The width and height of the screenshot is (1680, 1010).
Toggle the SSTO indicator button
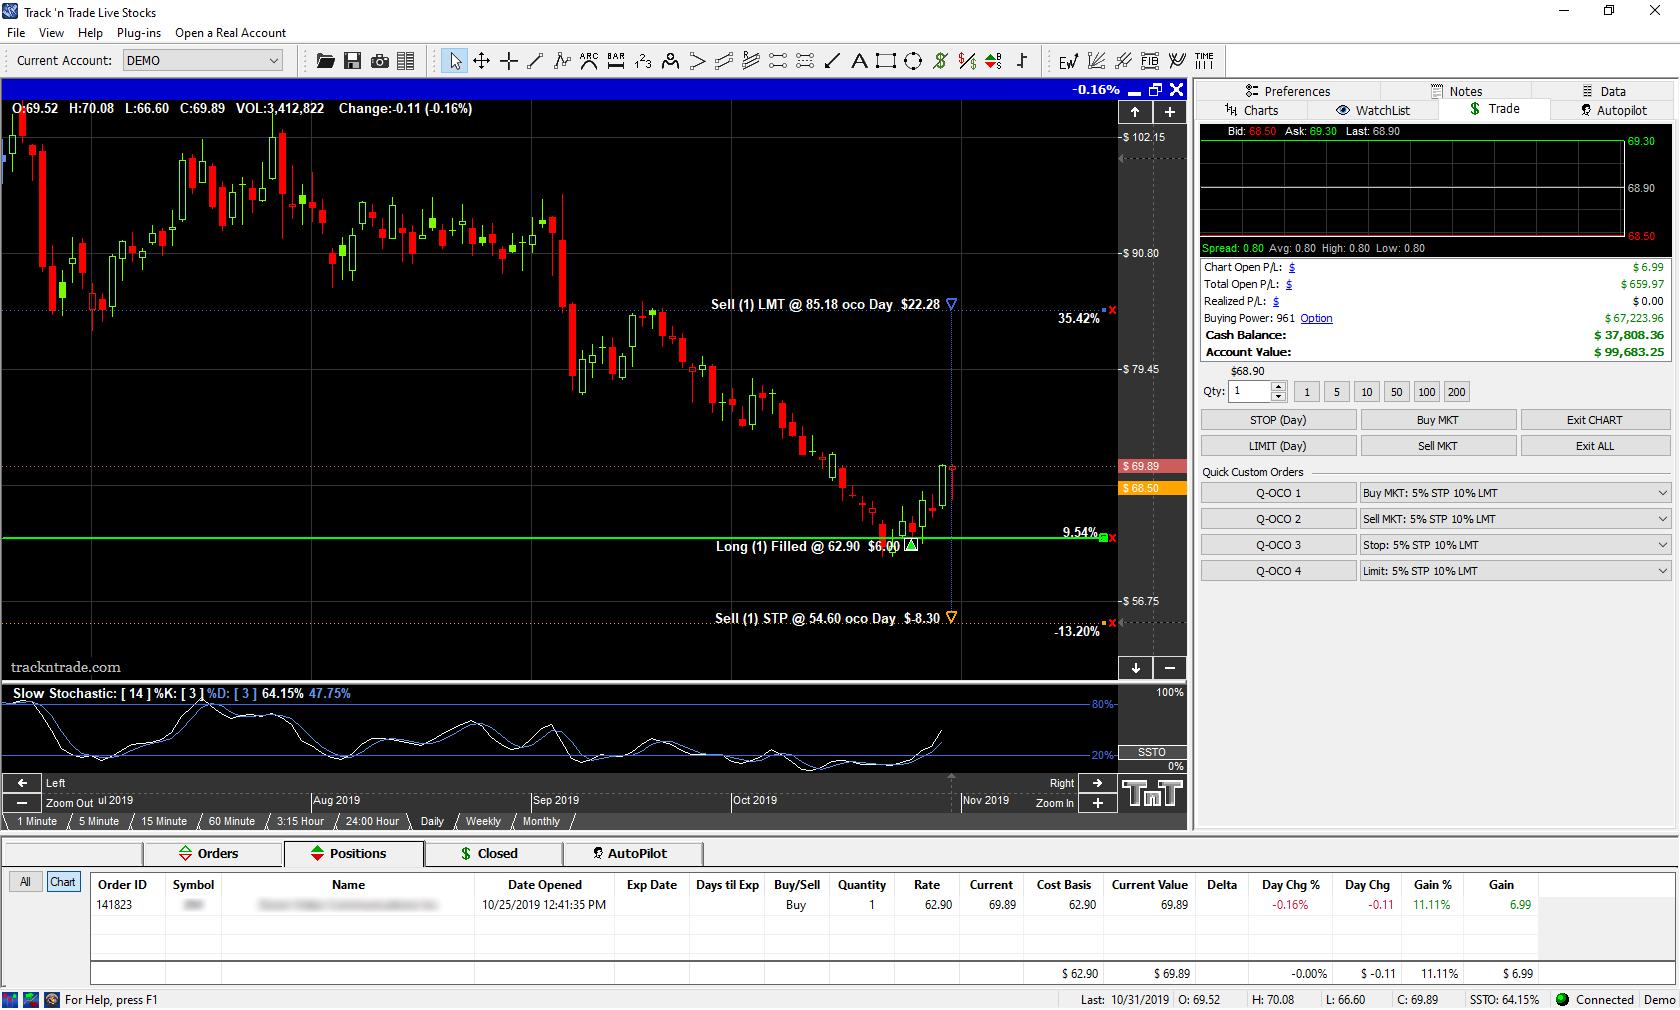(x=1151, y=752)
